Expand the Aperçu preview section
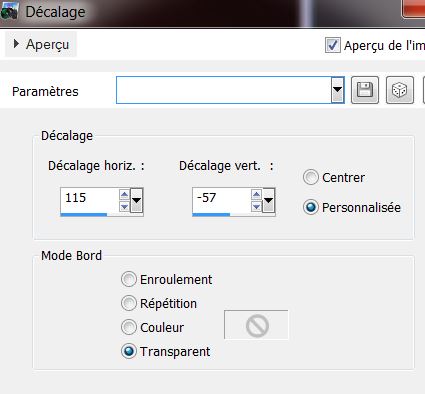This screenshot has width=425, height=394. [x=41, y=44]
